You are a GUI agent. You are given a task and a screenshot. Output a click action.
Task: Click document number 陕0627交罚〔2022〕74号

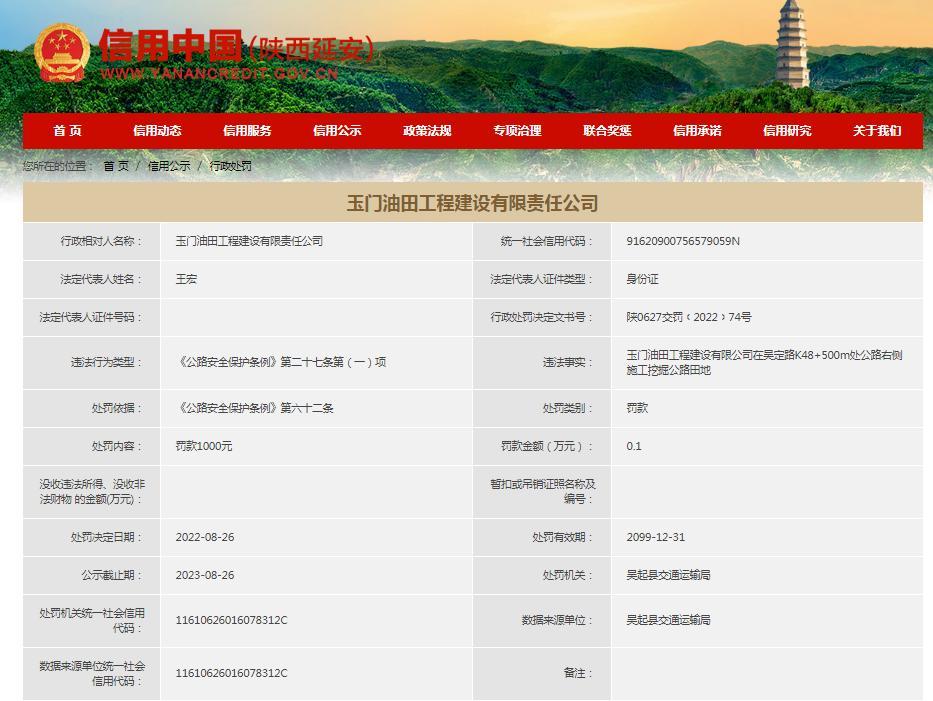coord(688,317)
